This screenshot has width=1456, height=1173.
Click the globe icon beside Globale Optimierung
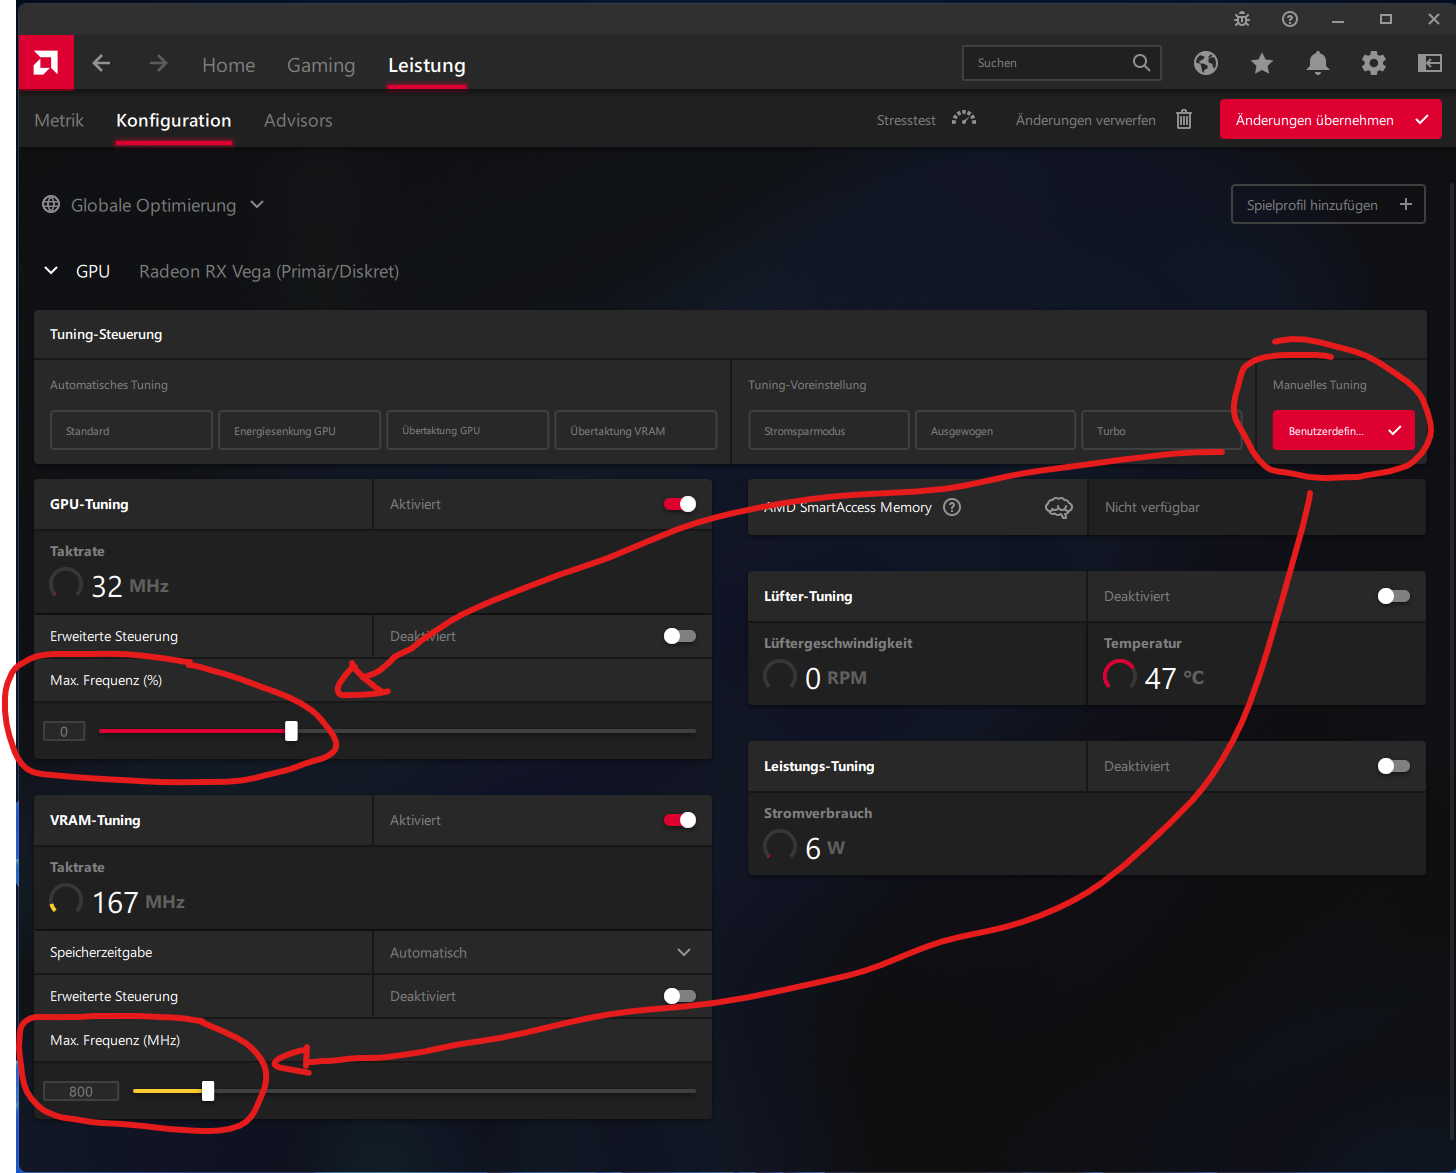[x=51, y=205]
